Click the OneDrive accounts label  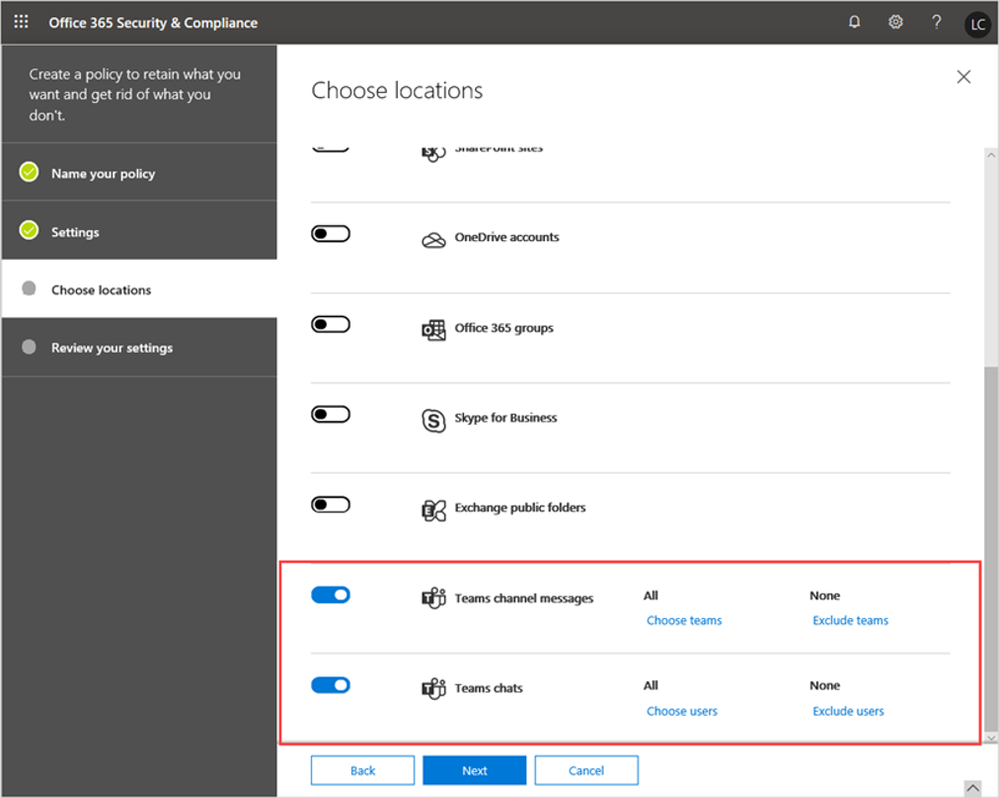click(507, 237)
